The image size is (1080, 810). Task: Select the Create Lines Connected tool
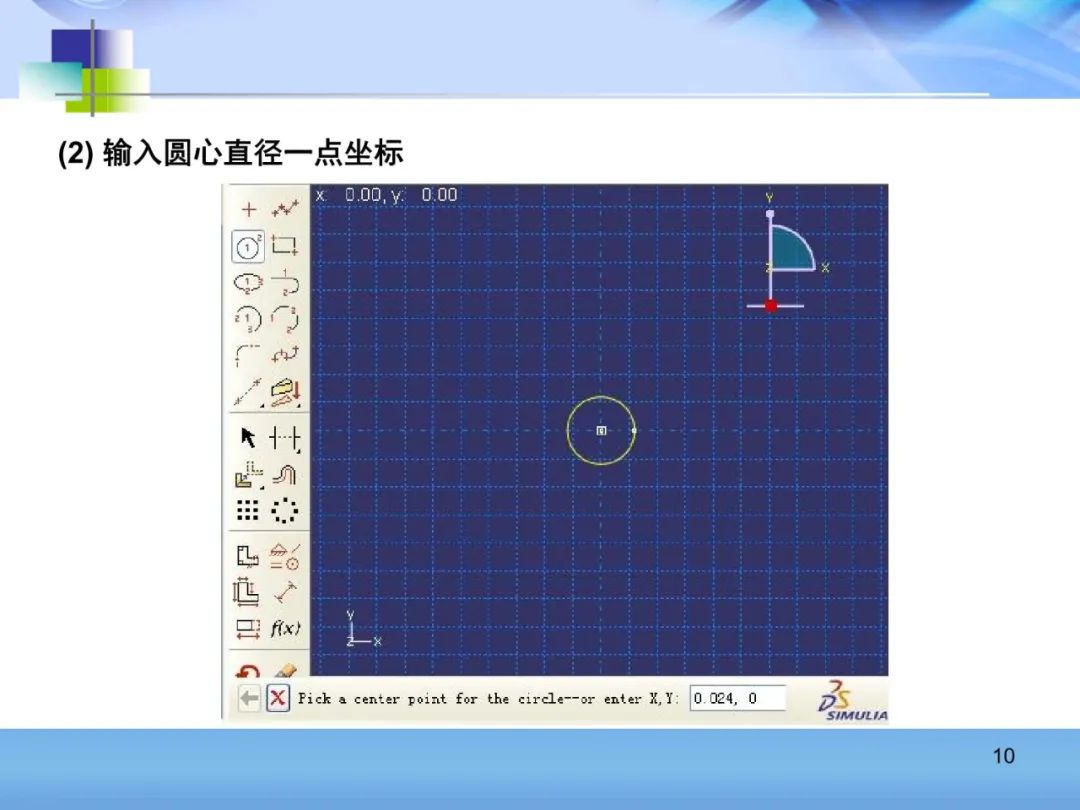pos(286,209)
